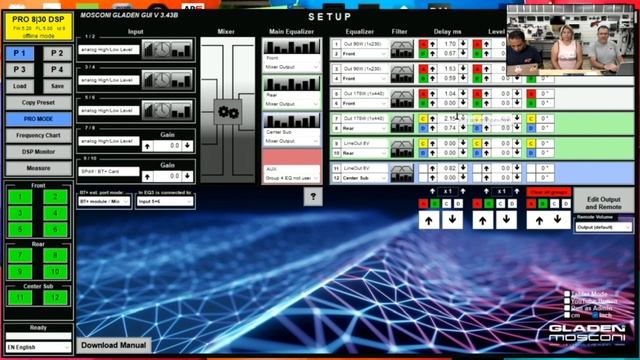Select preset P 3
The image size is (640, 360).
pyautogui.click(x=20, y=70)
